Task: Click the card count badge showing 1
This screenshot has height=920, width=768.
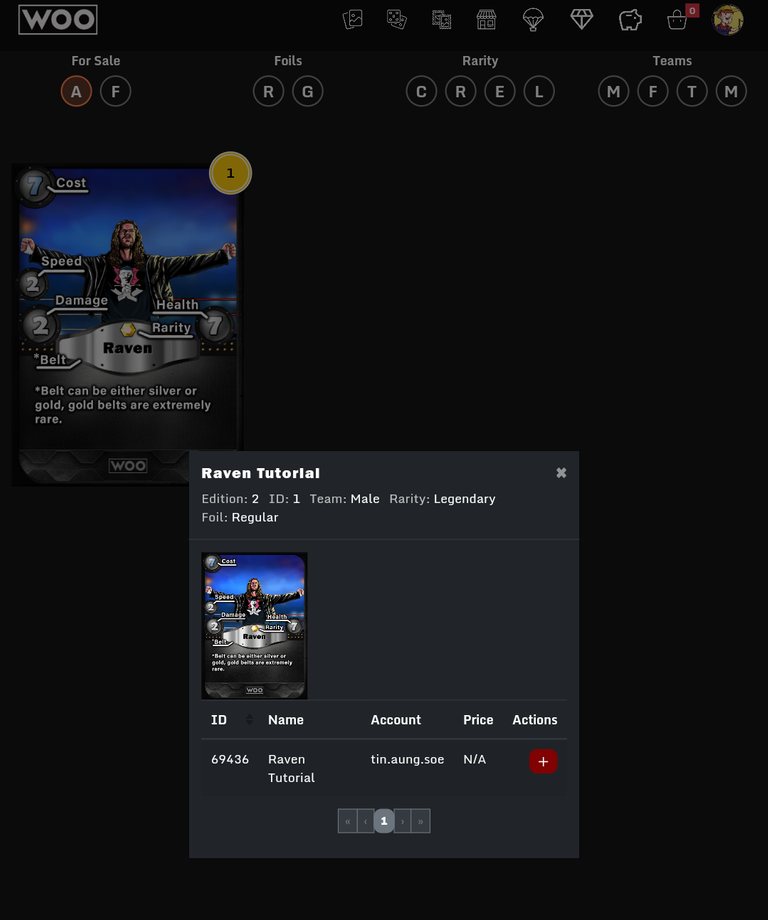Action: coord(231,173)
